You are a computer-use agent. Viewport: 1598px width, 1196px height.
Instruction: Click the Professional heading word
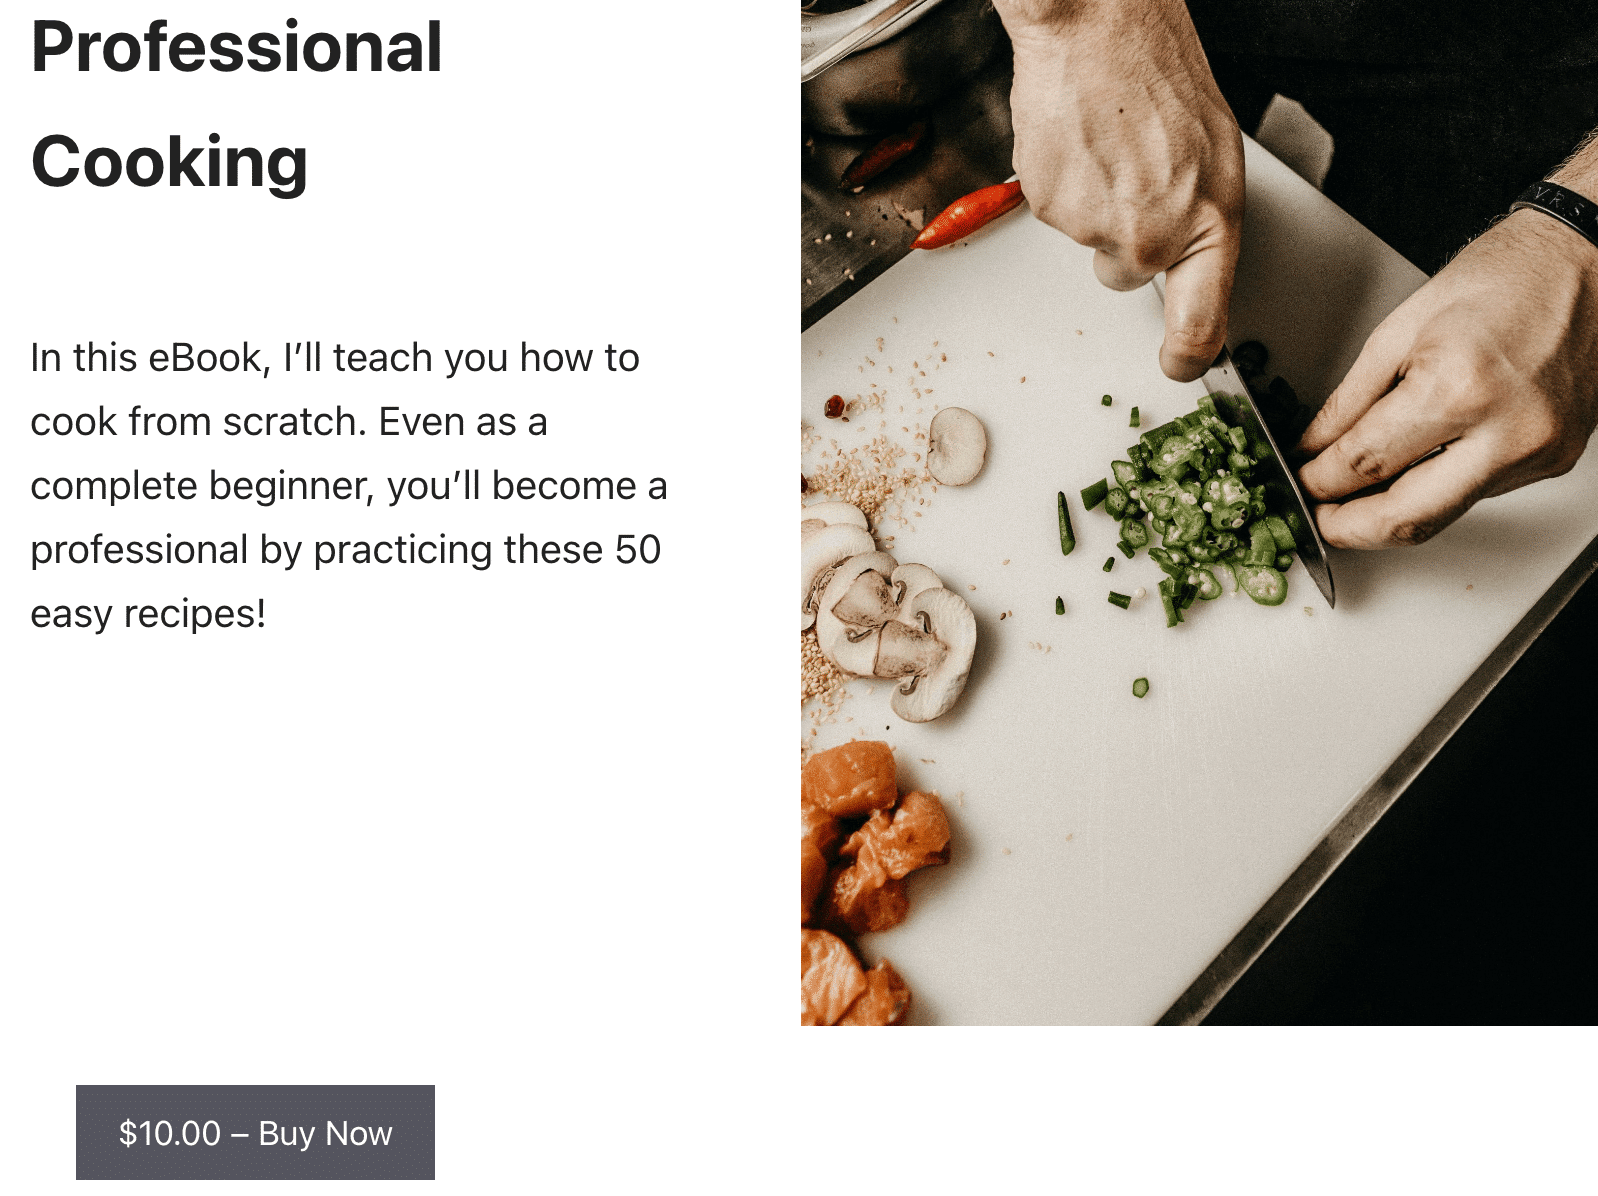tap(237, 47)
